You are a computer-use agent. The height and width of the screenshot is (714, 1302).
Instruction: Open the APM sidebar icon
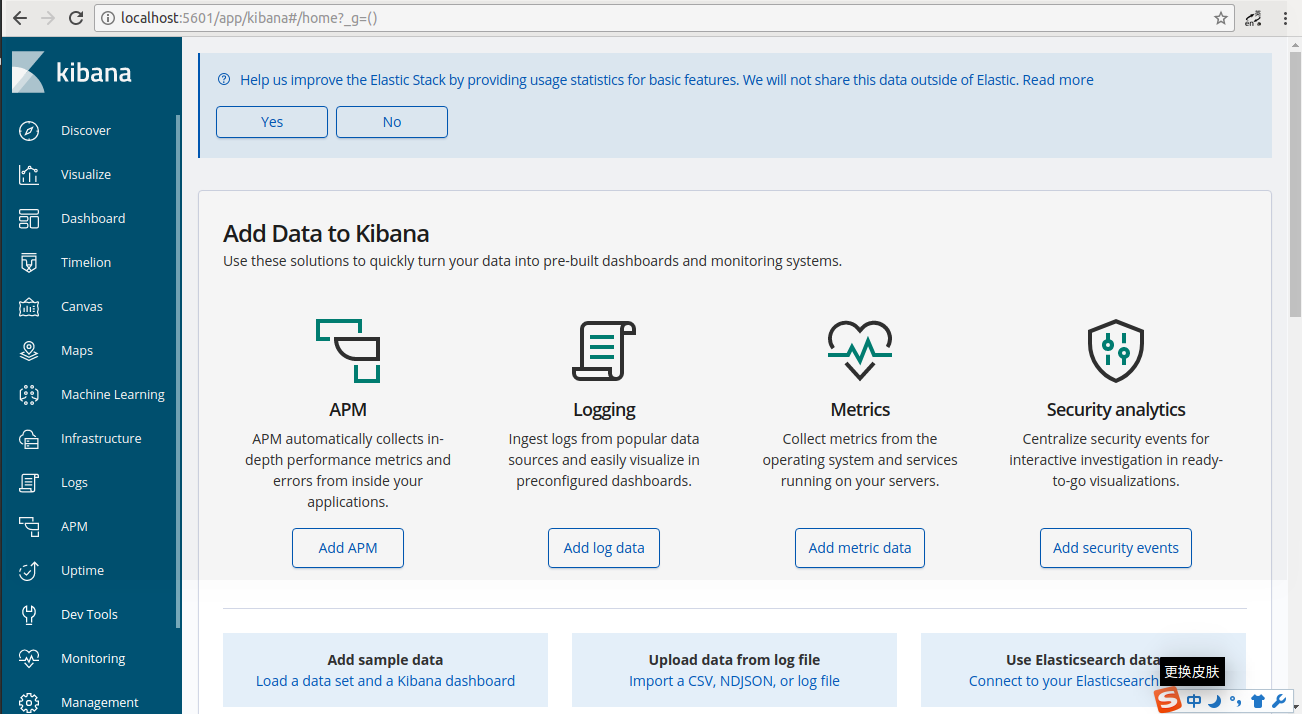(x=29, y=527)
